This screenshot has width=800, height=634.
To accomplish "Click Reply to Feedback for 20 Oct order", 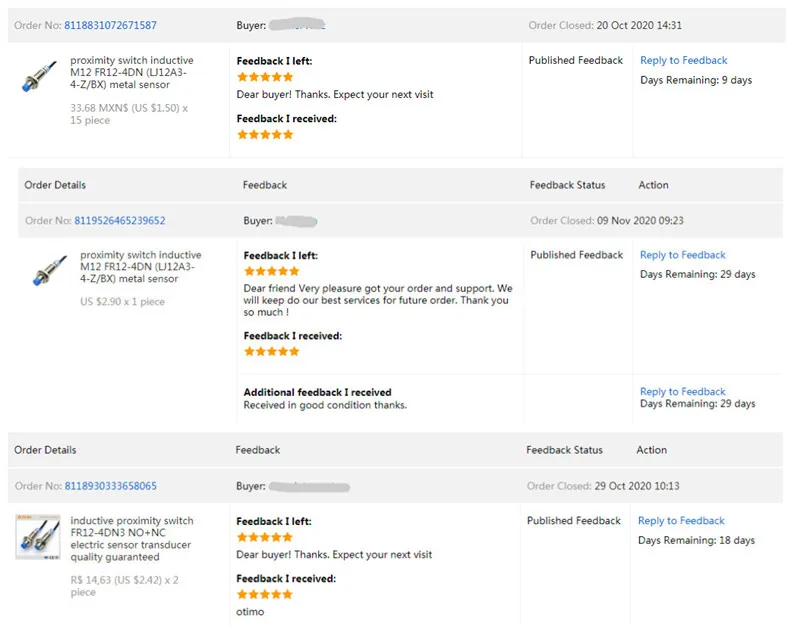I will pyautogui.click(x=683, y=60).
